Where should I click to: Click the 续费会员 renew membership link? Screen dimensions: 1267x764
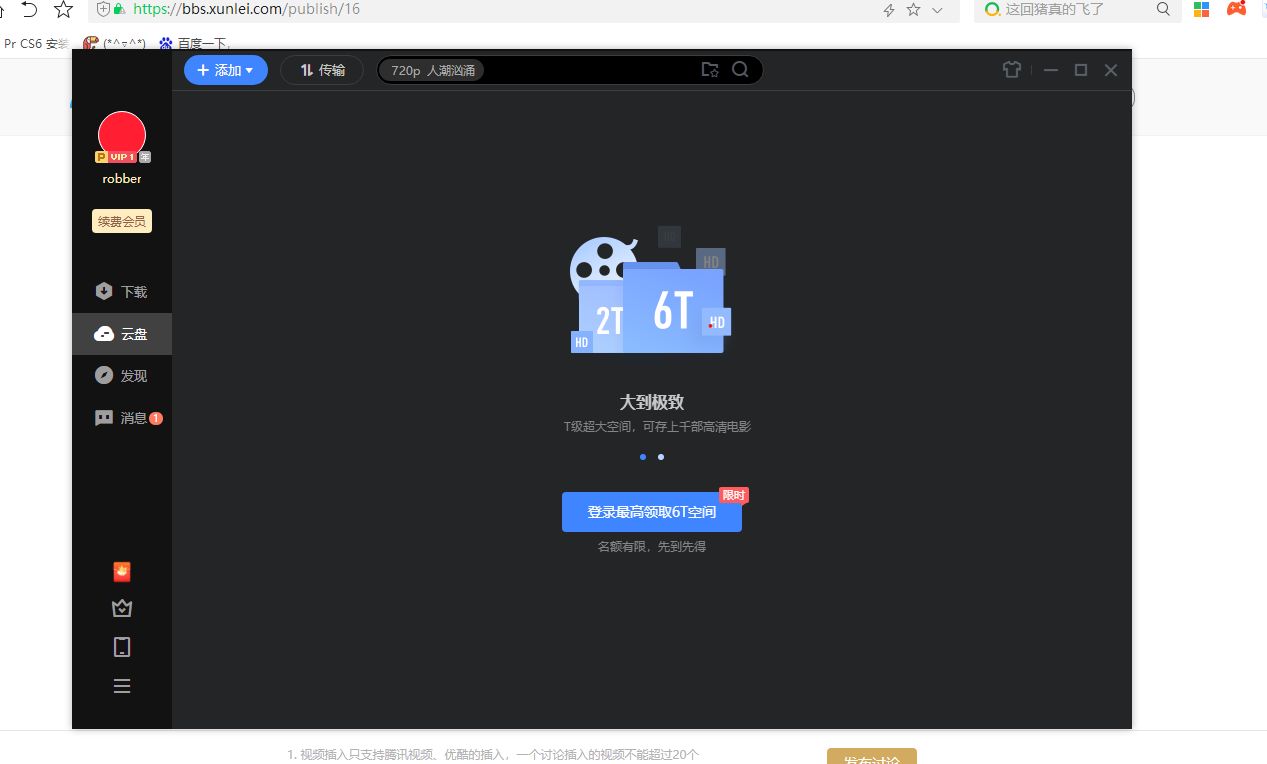(x=121, y=220)
